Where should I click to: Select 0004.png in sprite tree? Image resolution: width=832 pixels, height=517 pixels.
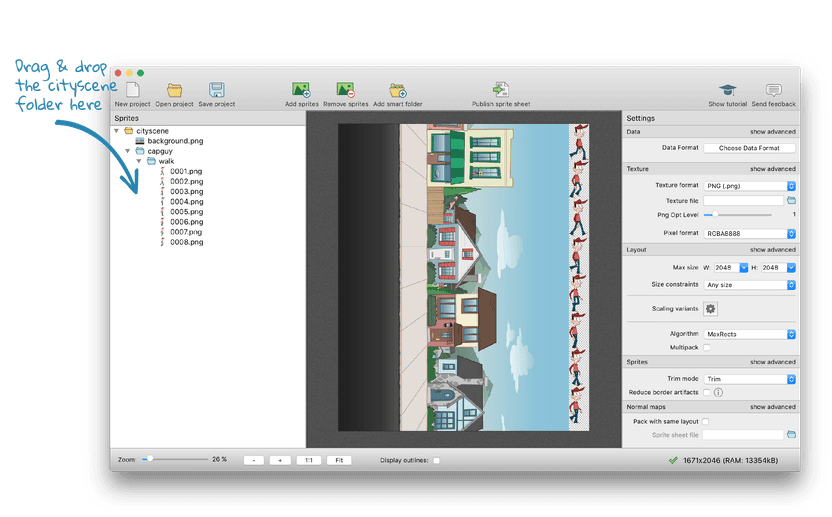tap(186, 201)
